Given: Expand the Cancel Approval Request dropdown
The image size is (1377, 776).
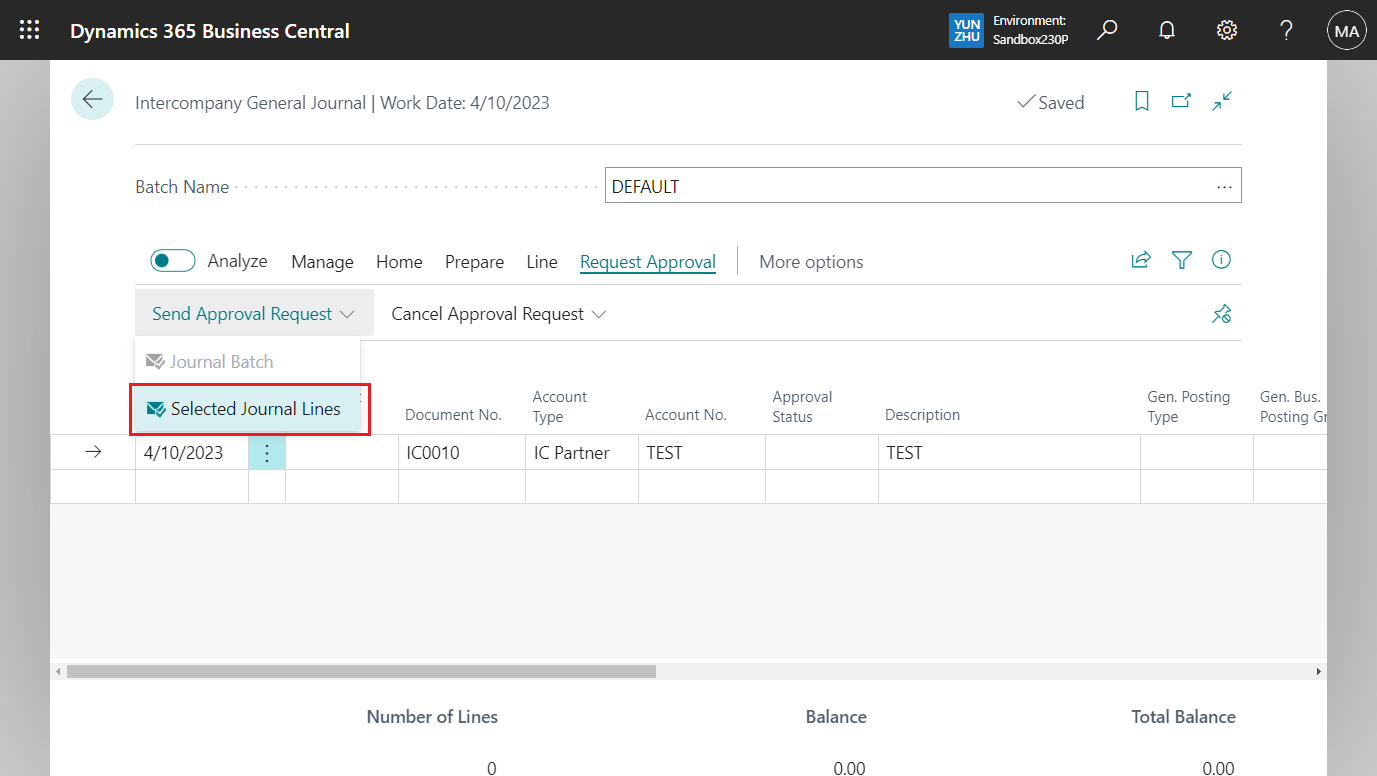Looking at the screenshot, I should pyautogui.click(x=598, y=313).
